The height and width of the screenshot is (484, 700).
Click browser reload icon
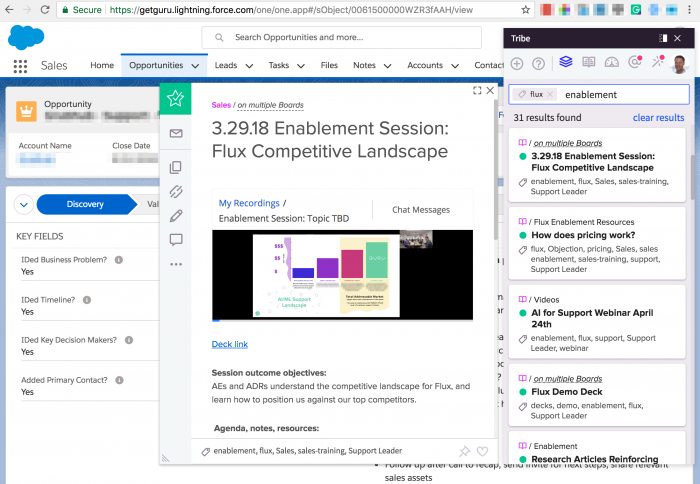(x=45, y=9)
